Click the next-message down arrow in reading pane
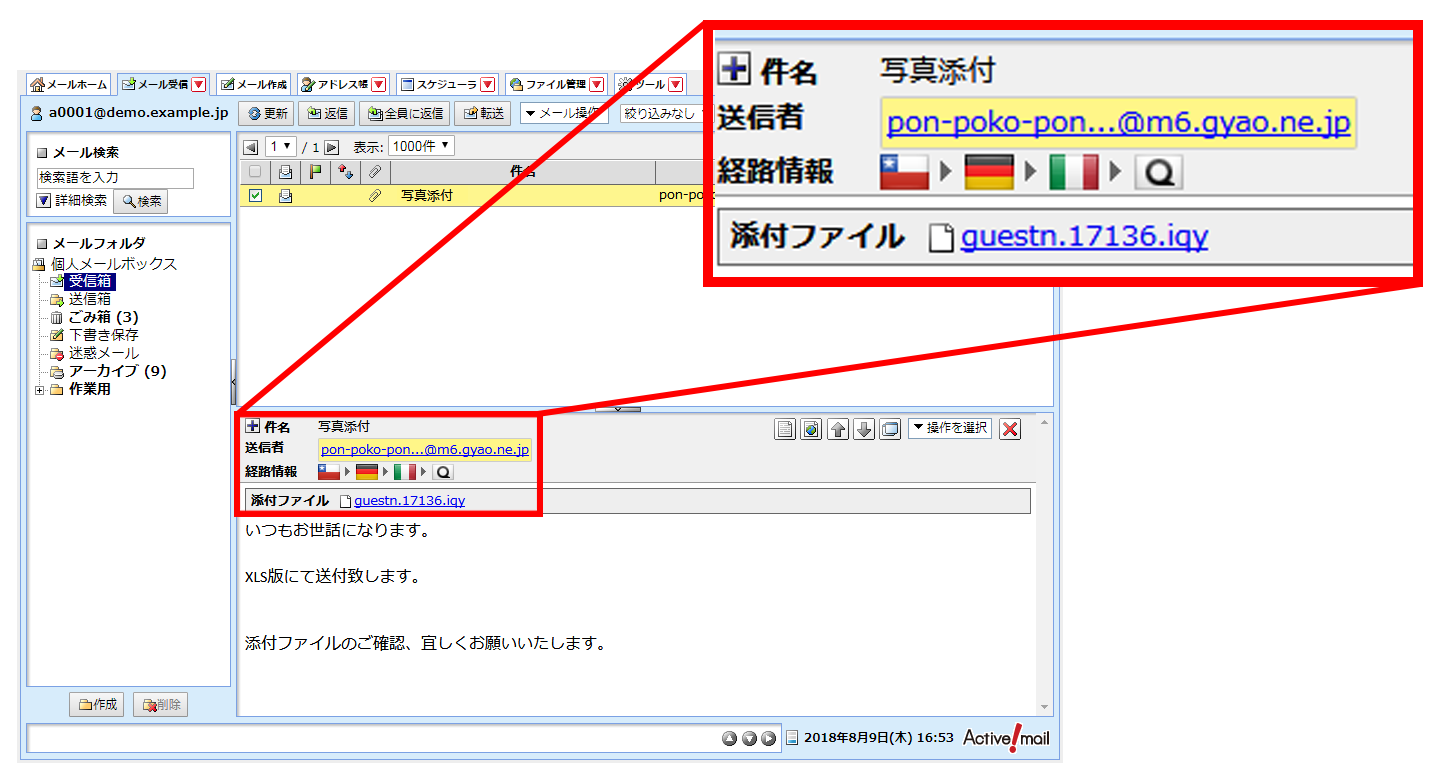Image resolution: width=1446 pixels, height=781 pixels. (x=863, y=429)
